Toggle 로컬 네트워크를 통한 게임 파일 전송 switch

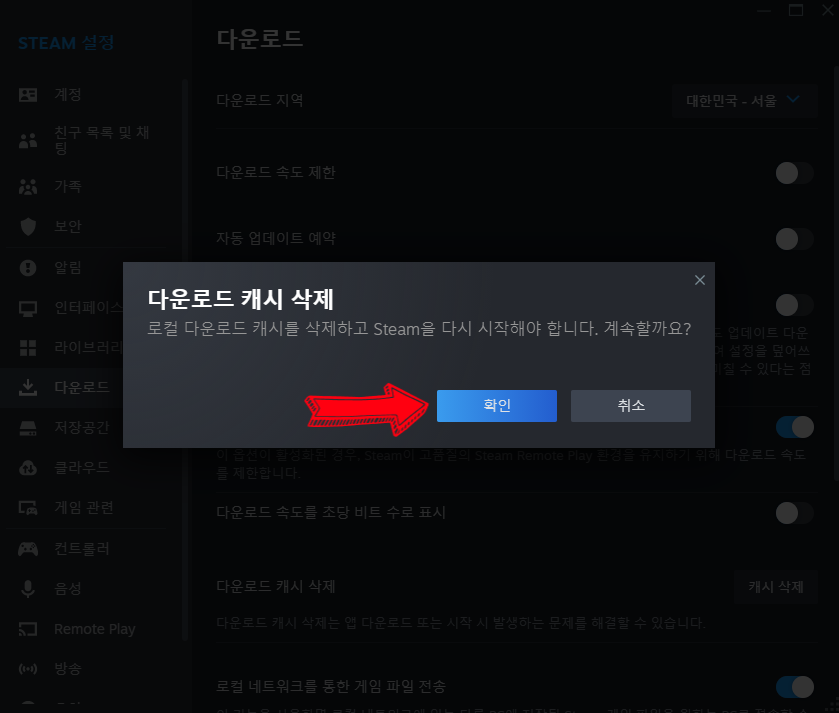point(795,687)
